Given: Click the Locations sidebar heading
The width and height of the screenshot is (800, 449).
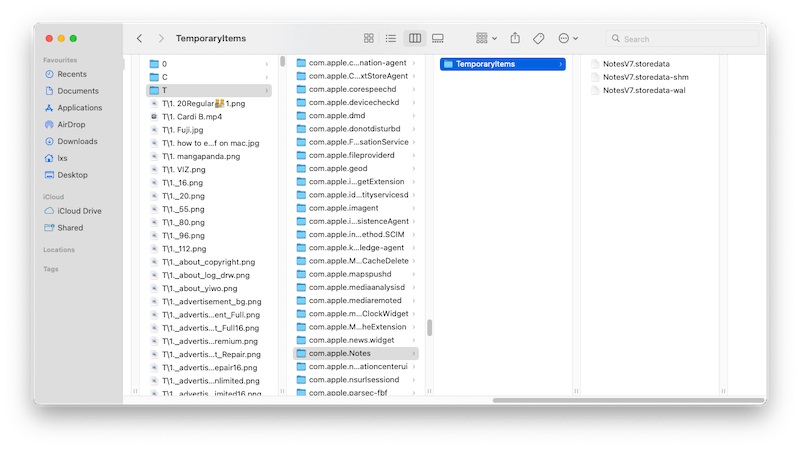Looking at the screenshot, I should [x=59, y=250].
